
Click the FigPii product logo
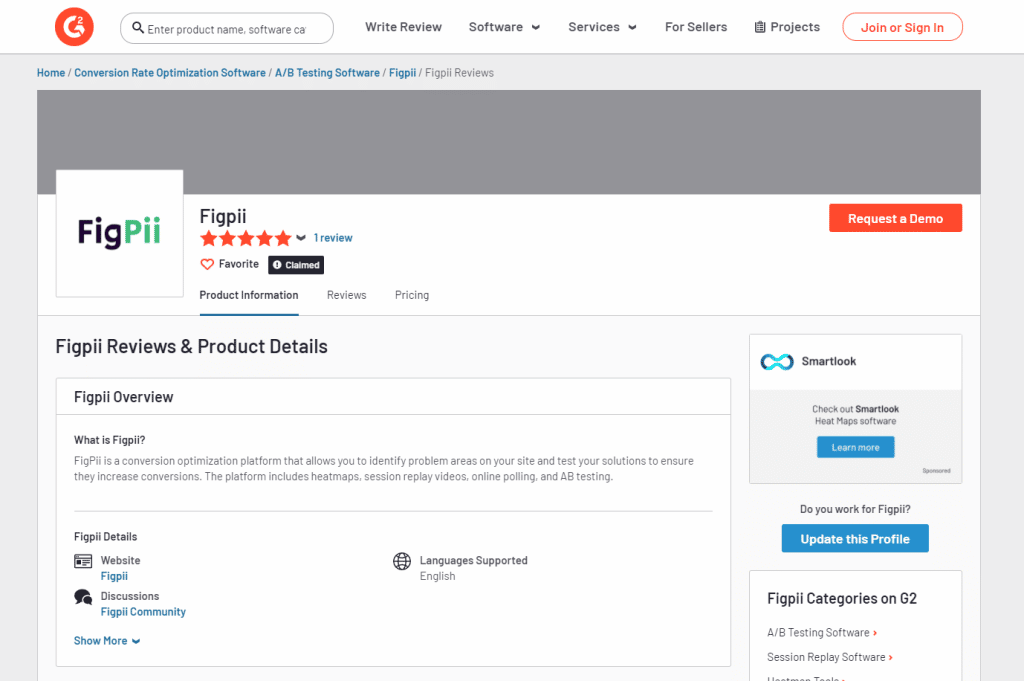pyautogui.click(x=120, y=233)
